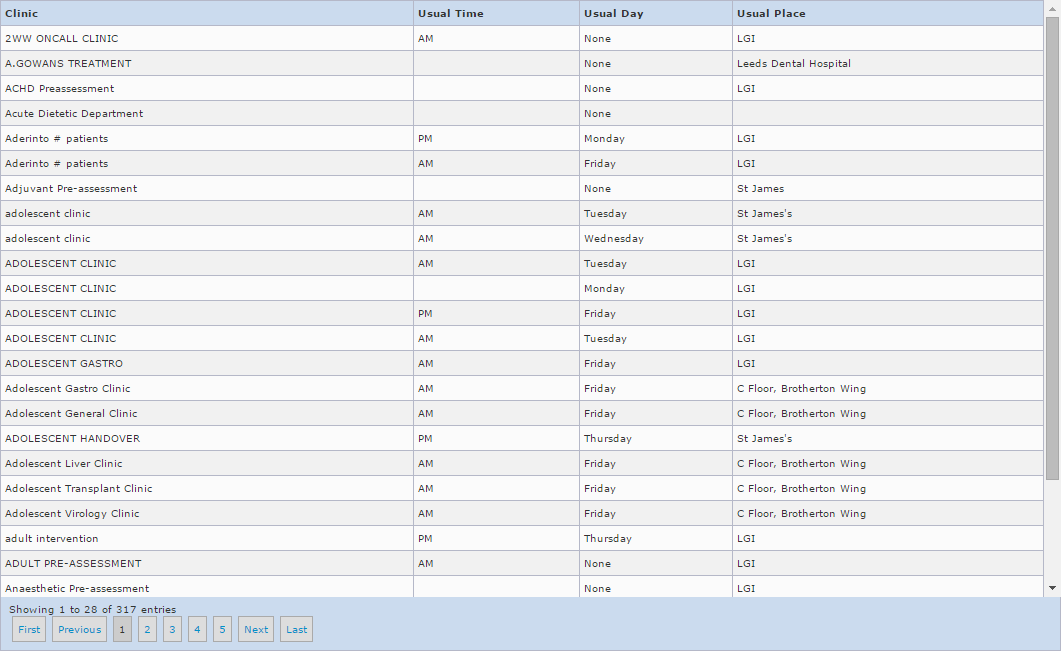Go to the Next page
Screen dimensions: 1061x651
click(x=256, y=629)
